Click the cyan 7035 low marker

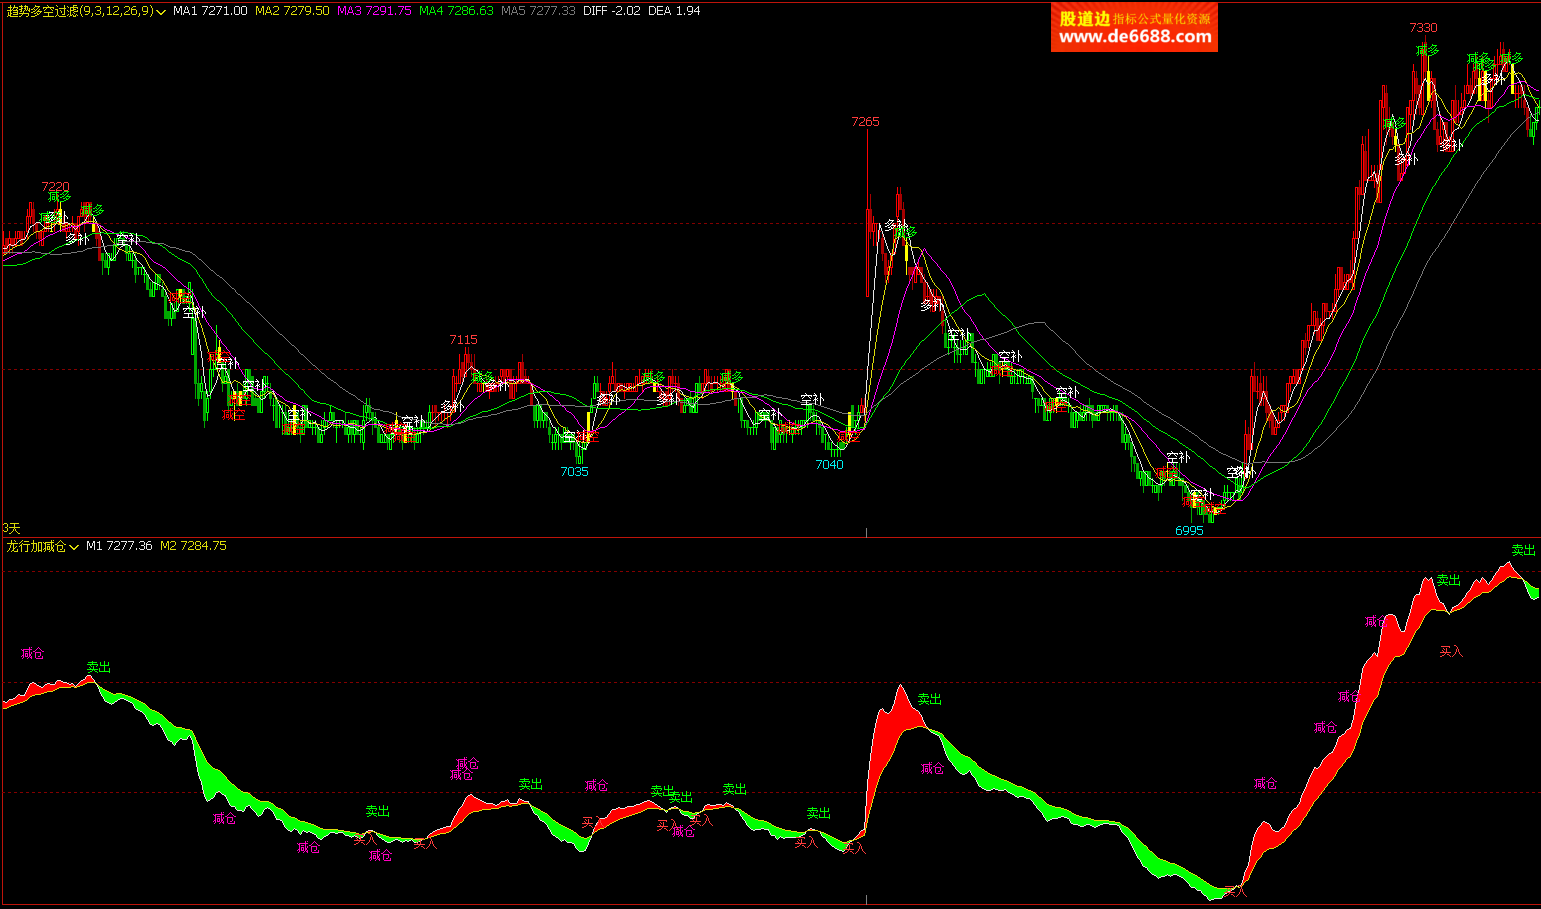point(574,472)
